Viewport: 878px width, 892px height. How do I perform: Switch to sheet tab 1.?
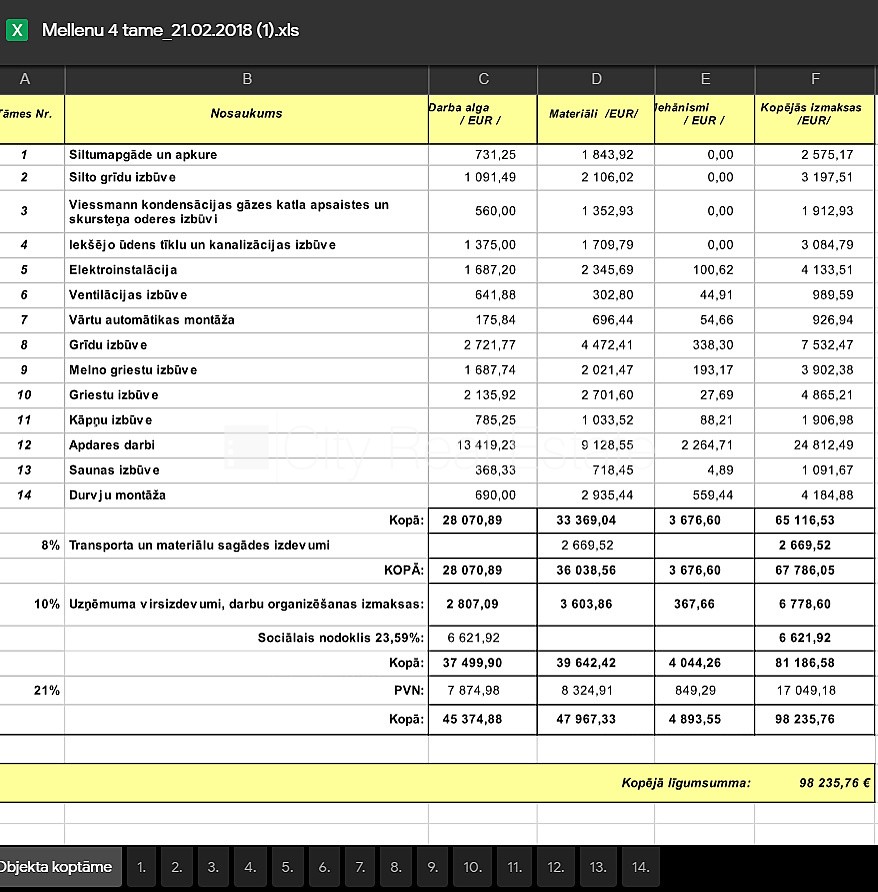[x=141, y=867]
